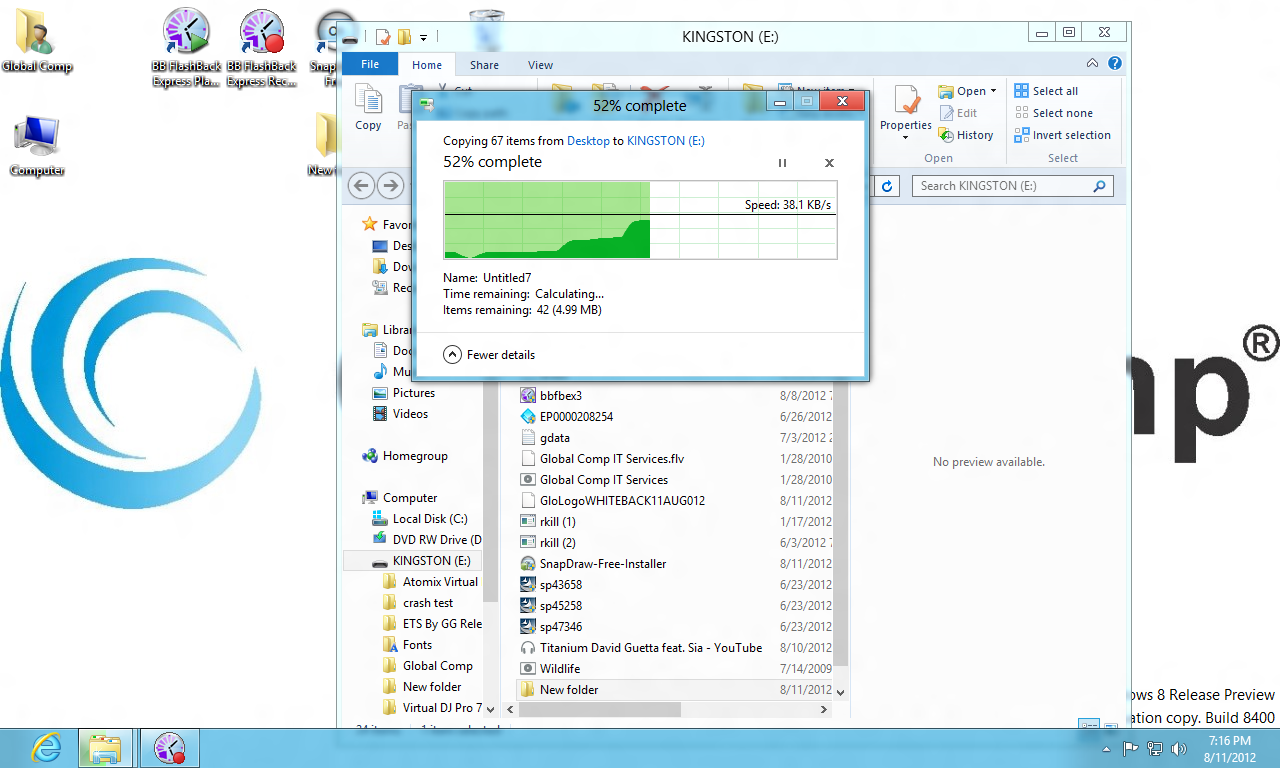Open DVD RW Drive in navigation pane
The width and height of the screenshot is (1280, 768).
point(427,540)
